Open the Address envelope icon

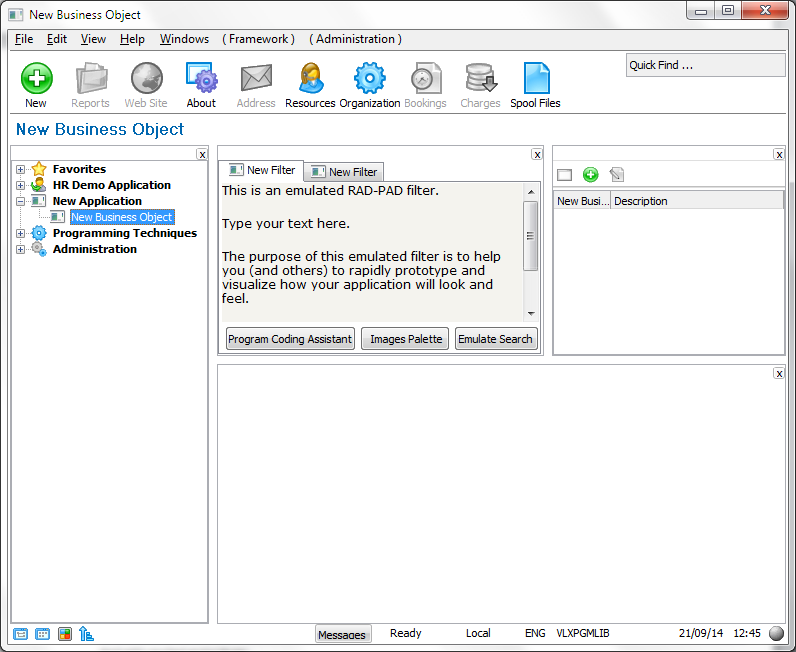pos(256,79)
